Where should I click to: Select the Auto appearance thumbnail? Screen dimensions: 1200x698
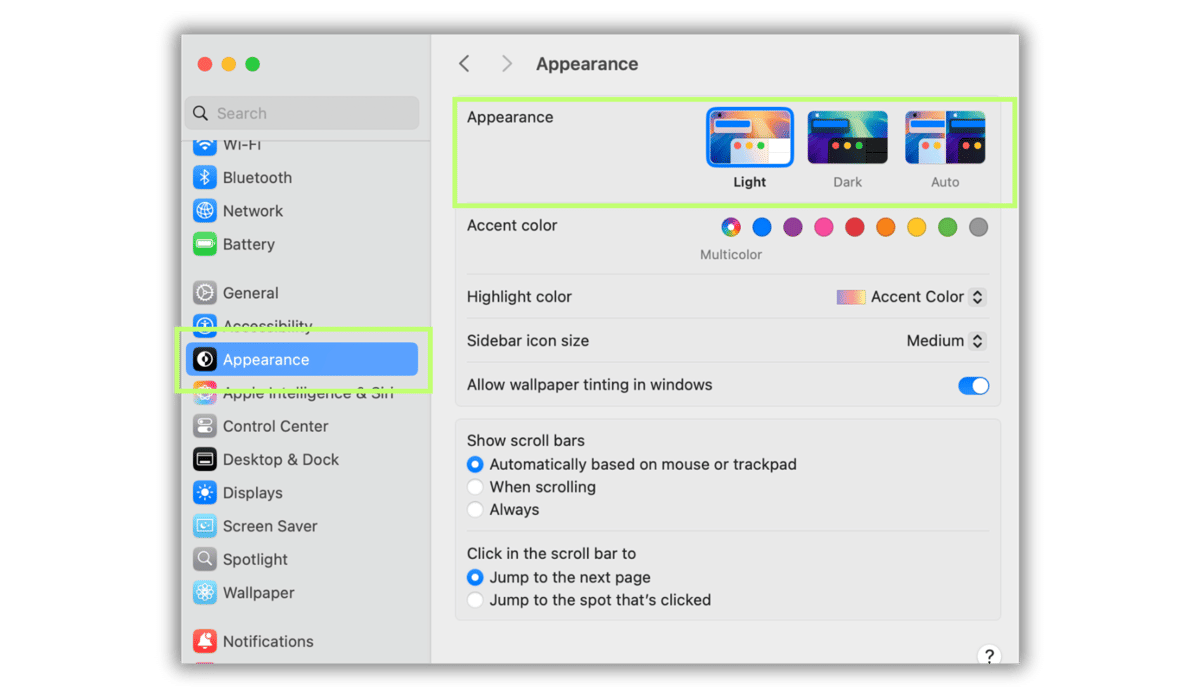[945, 137]
